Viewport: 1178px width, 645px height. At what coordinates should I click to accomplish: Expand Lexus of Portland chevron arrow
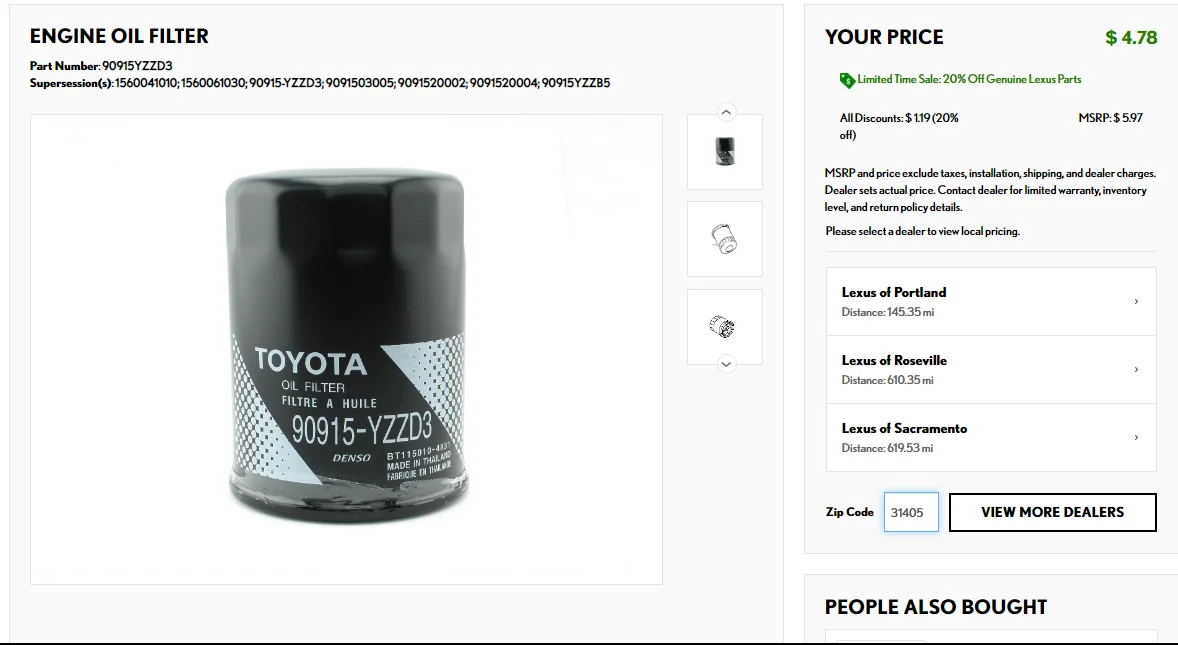click(1136, 301)
